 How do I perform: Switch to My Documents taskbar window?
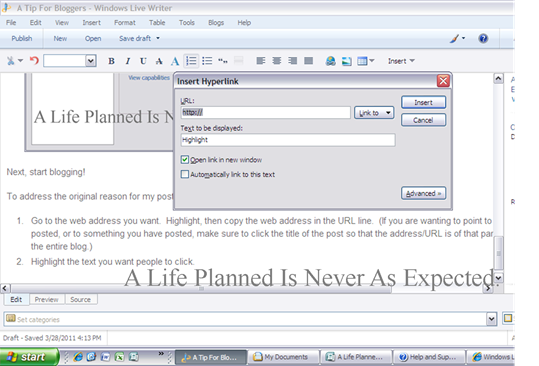point(284,357)
